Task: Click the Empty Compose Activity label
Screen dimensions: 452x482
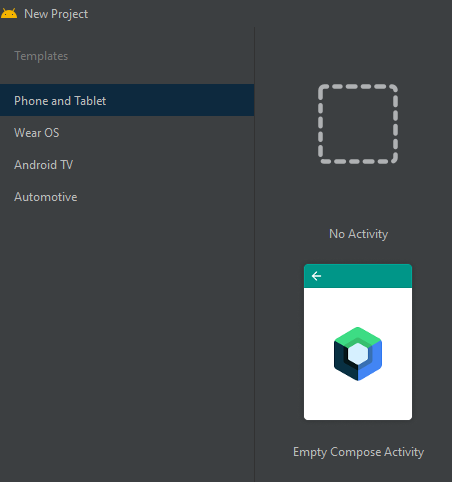Action: 358,452
